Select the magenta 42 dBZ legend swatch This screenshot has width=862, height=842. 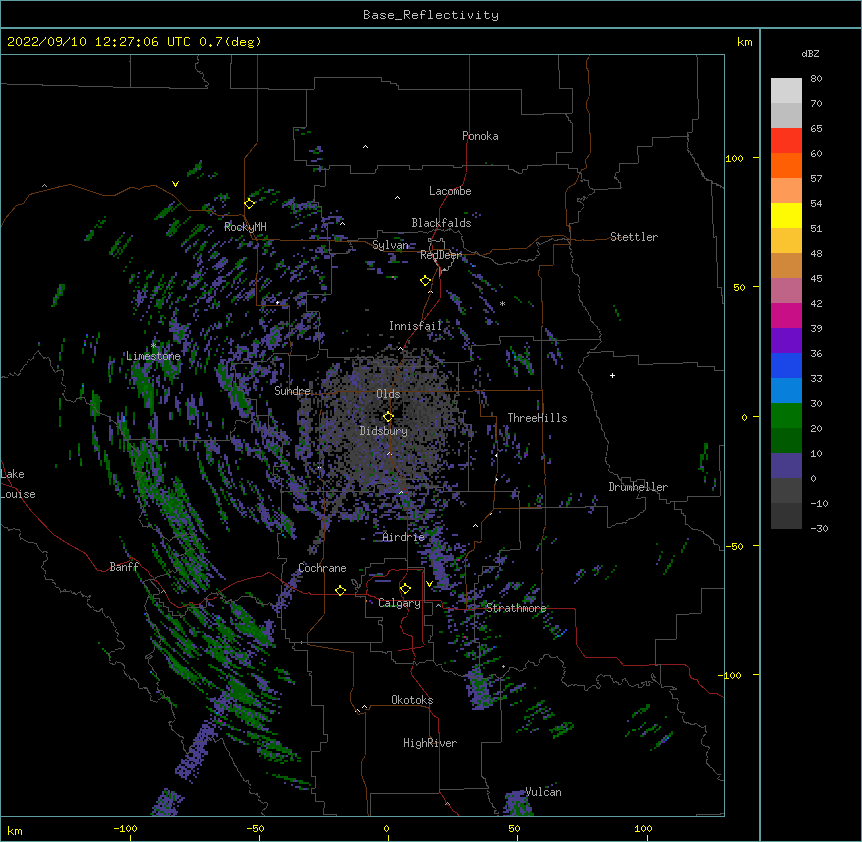786,315
